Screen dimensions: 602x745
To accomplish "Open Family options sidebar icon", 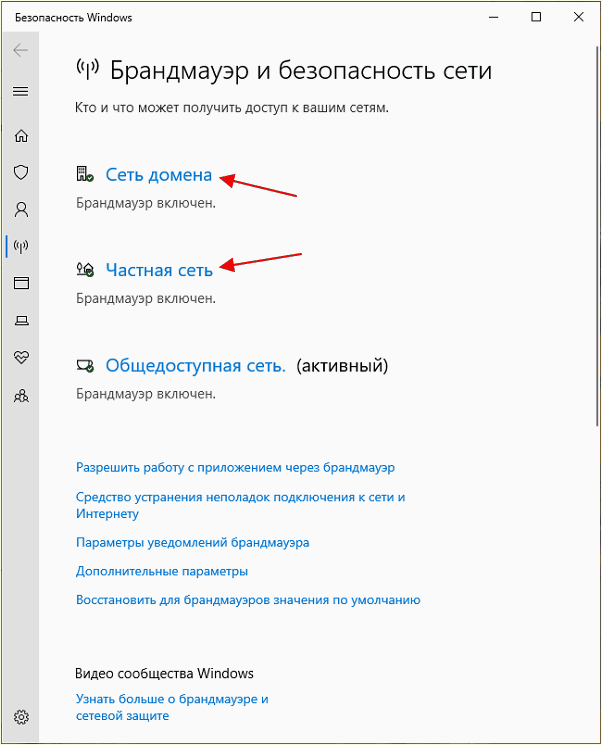I will (21, 395).
